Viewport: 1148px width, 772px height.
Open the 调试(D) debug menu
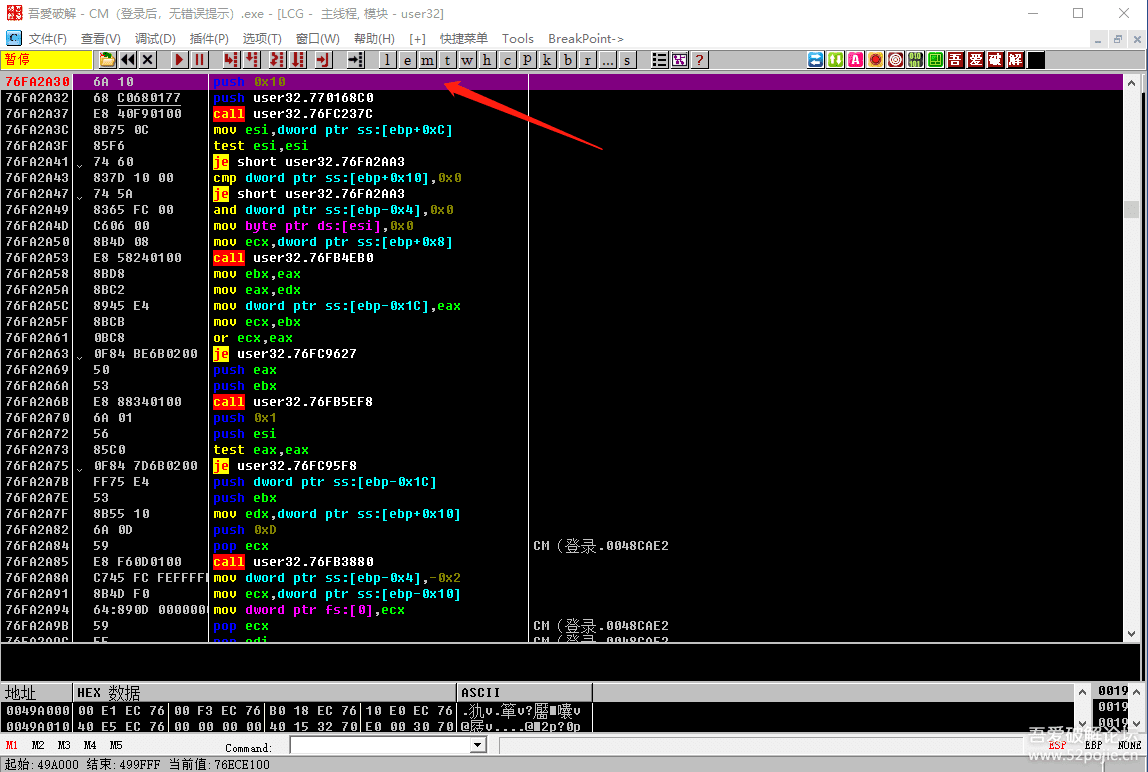tap(155, 38)
